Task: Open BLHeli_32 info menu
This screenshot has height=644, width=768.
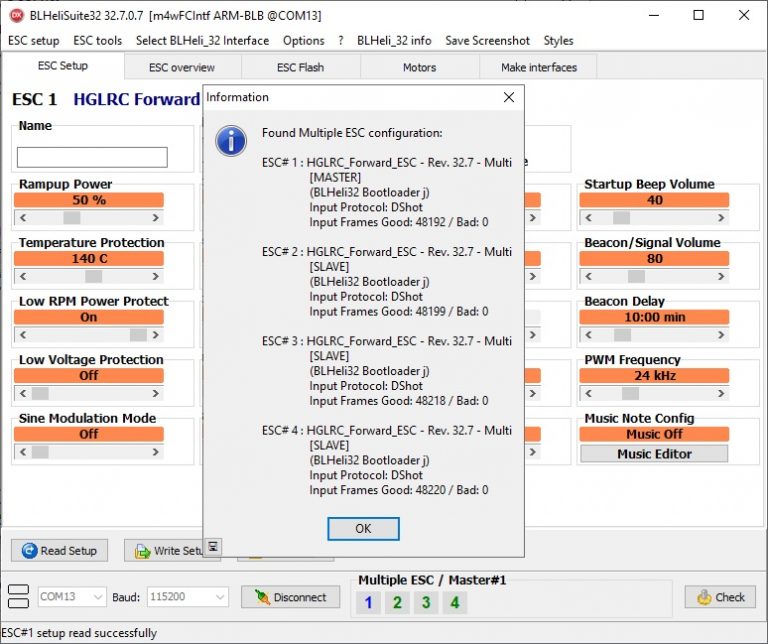Action: [394, 41]
